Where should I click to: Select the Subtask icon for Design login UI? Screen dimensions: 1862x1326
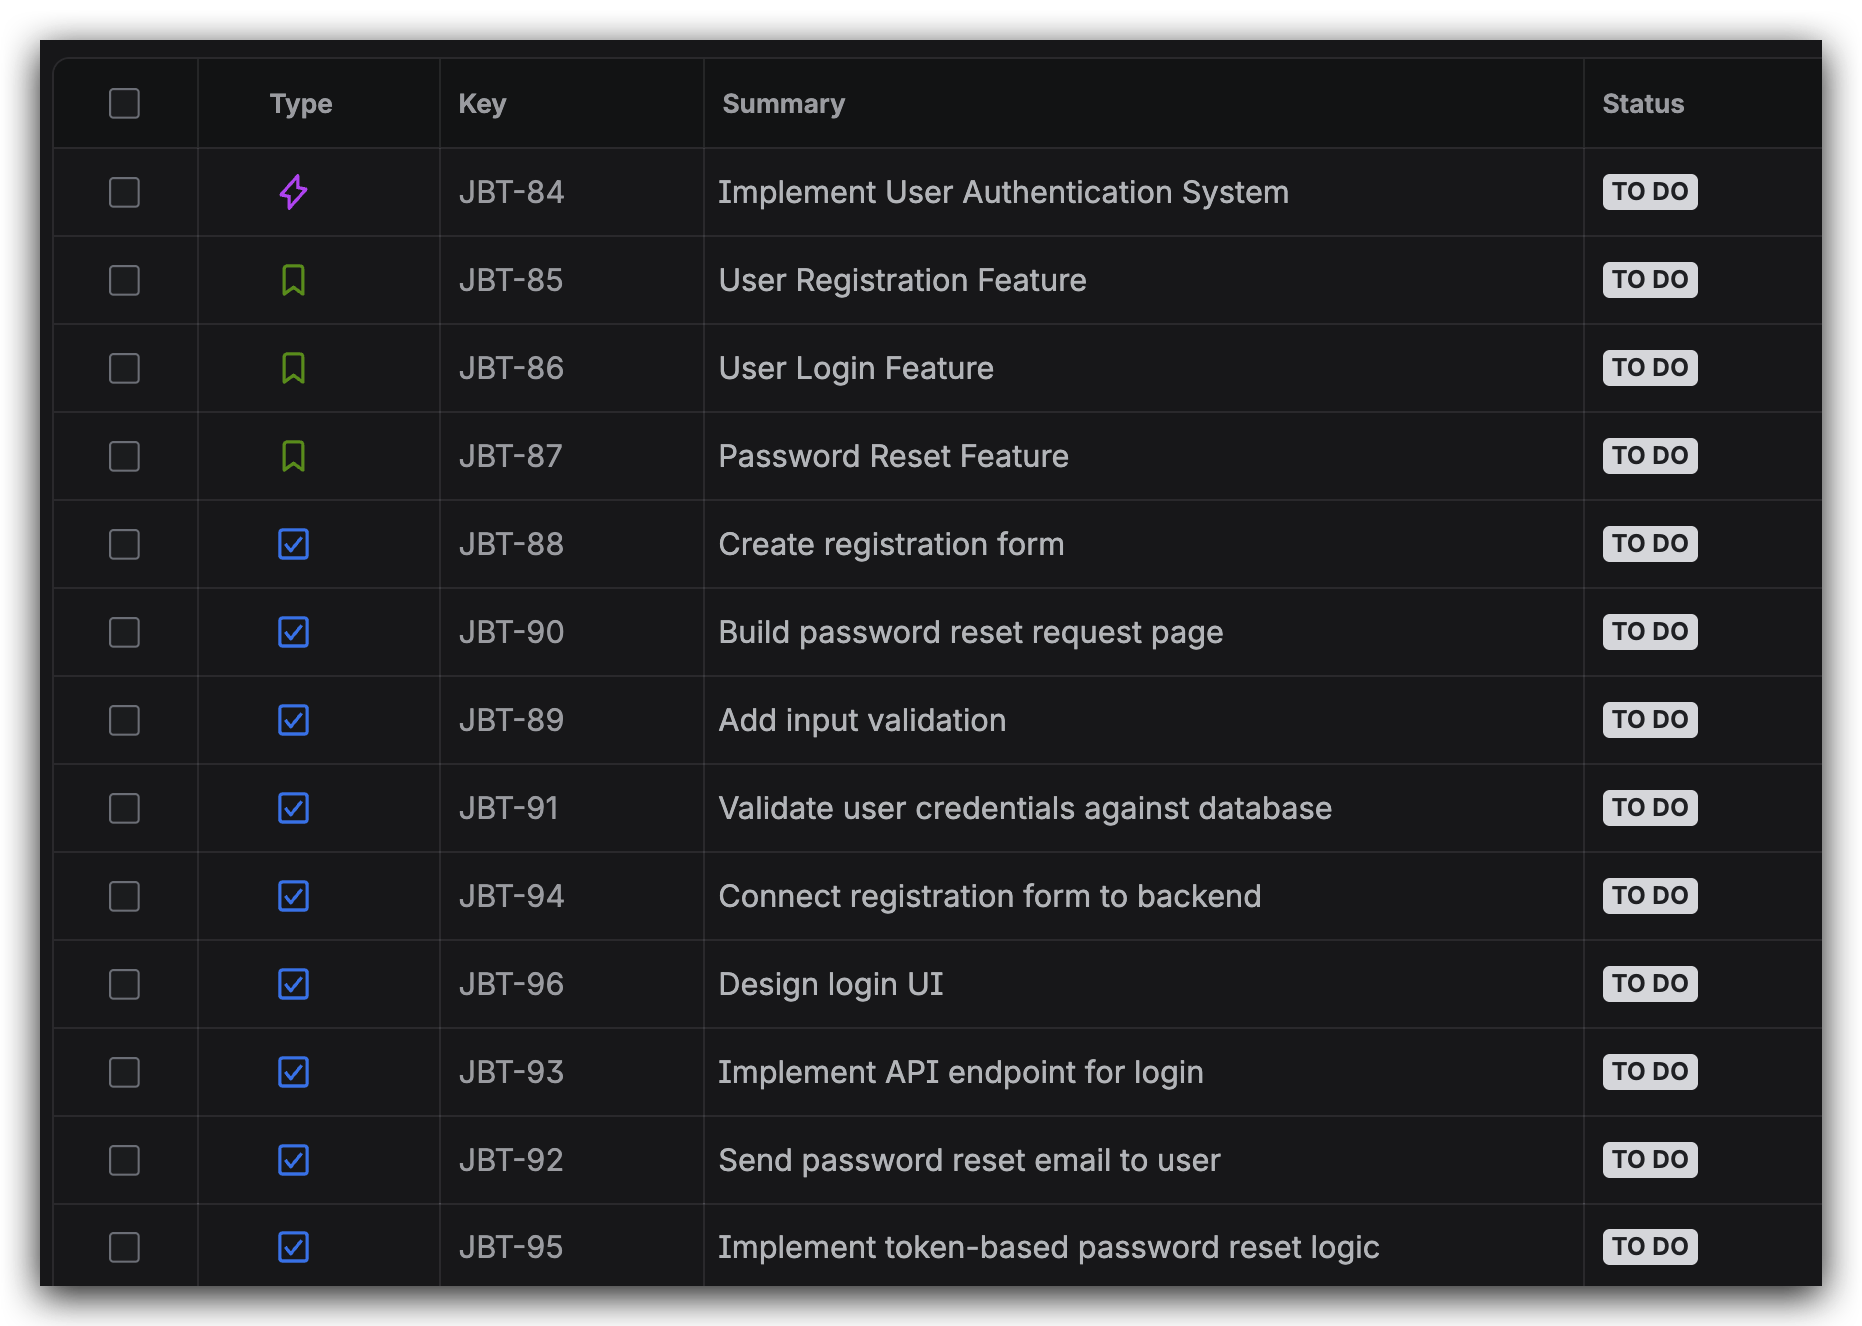click(x=293, y=984)
